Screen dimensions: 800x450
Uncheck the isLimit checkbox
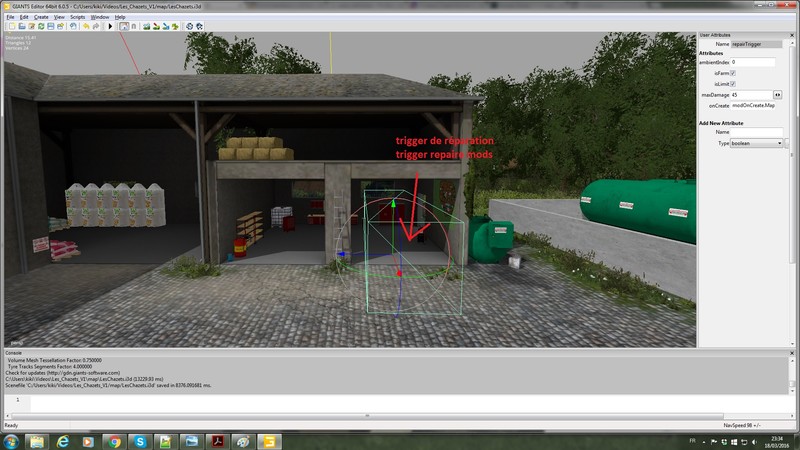[733, 84]
